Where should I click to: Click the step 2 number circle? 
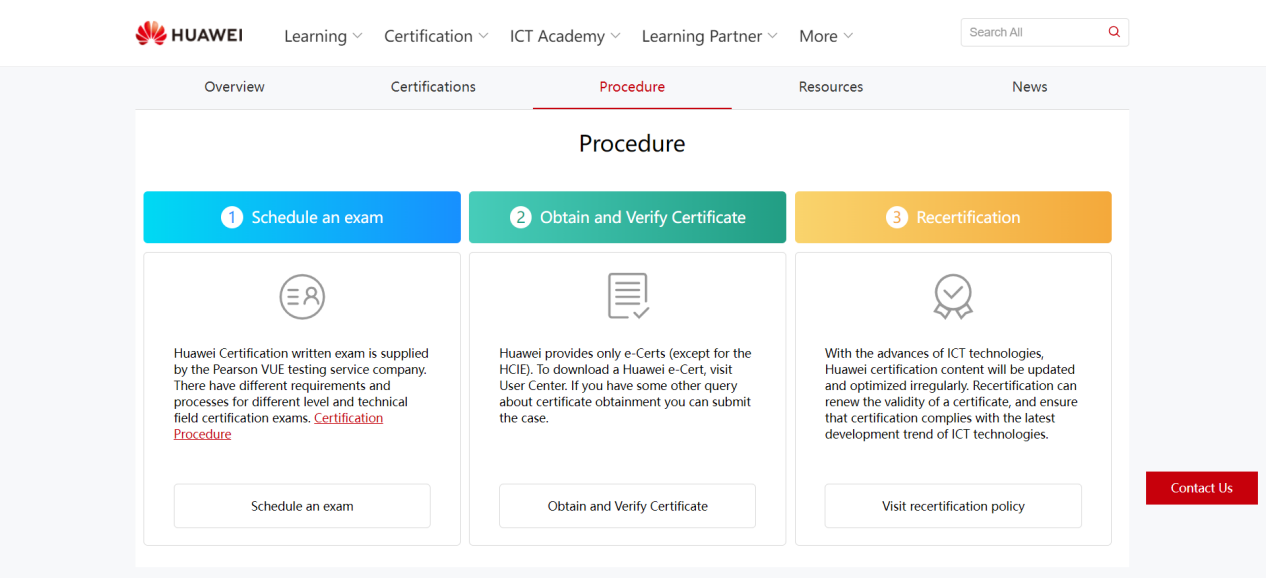pyautogui.click(x=520, y=217)
